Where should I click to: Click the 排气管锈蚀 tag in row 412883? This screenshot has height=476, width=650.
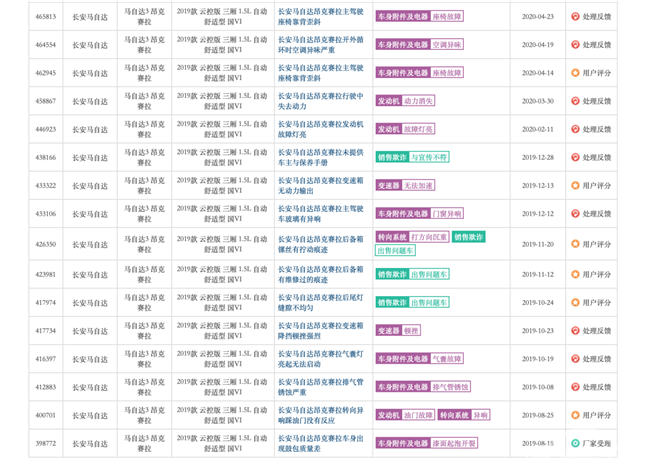click(x=450, y=387)
